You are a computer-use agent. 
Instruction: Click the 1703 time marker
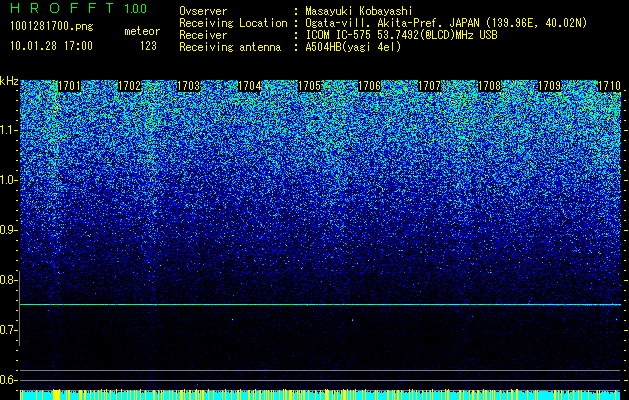189,86
